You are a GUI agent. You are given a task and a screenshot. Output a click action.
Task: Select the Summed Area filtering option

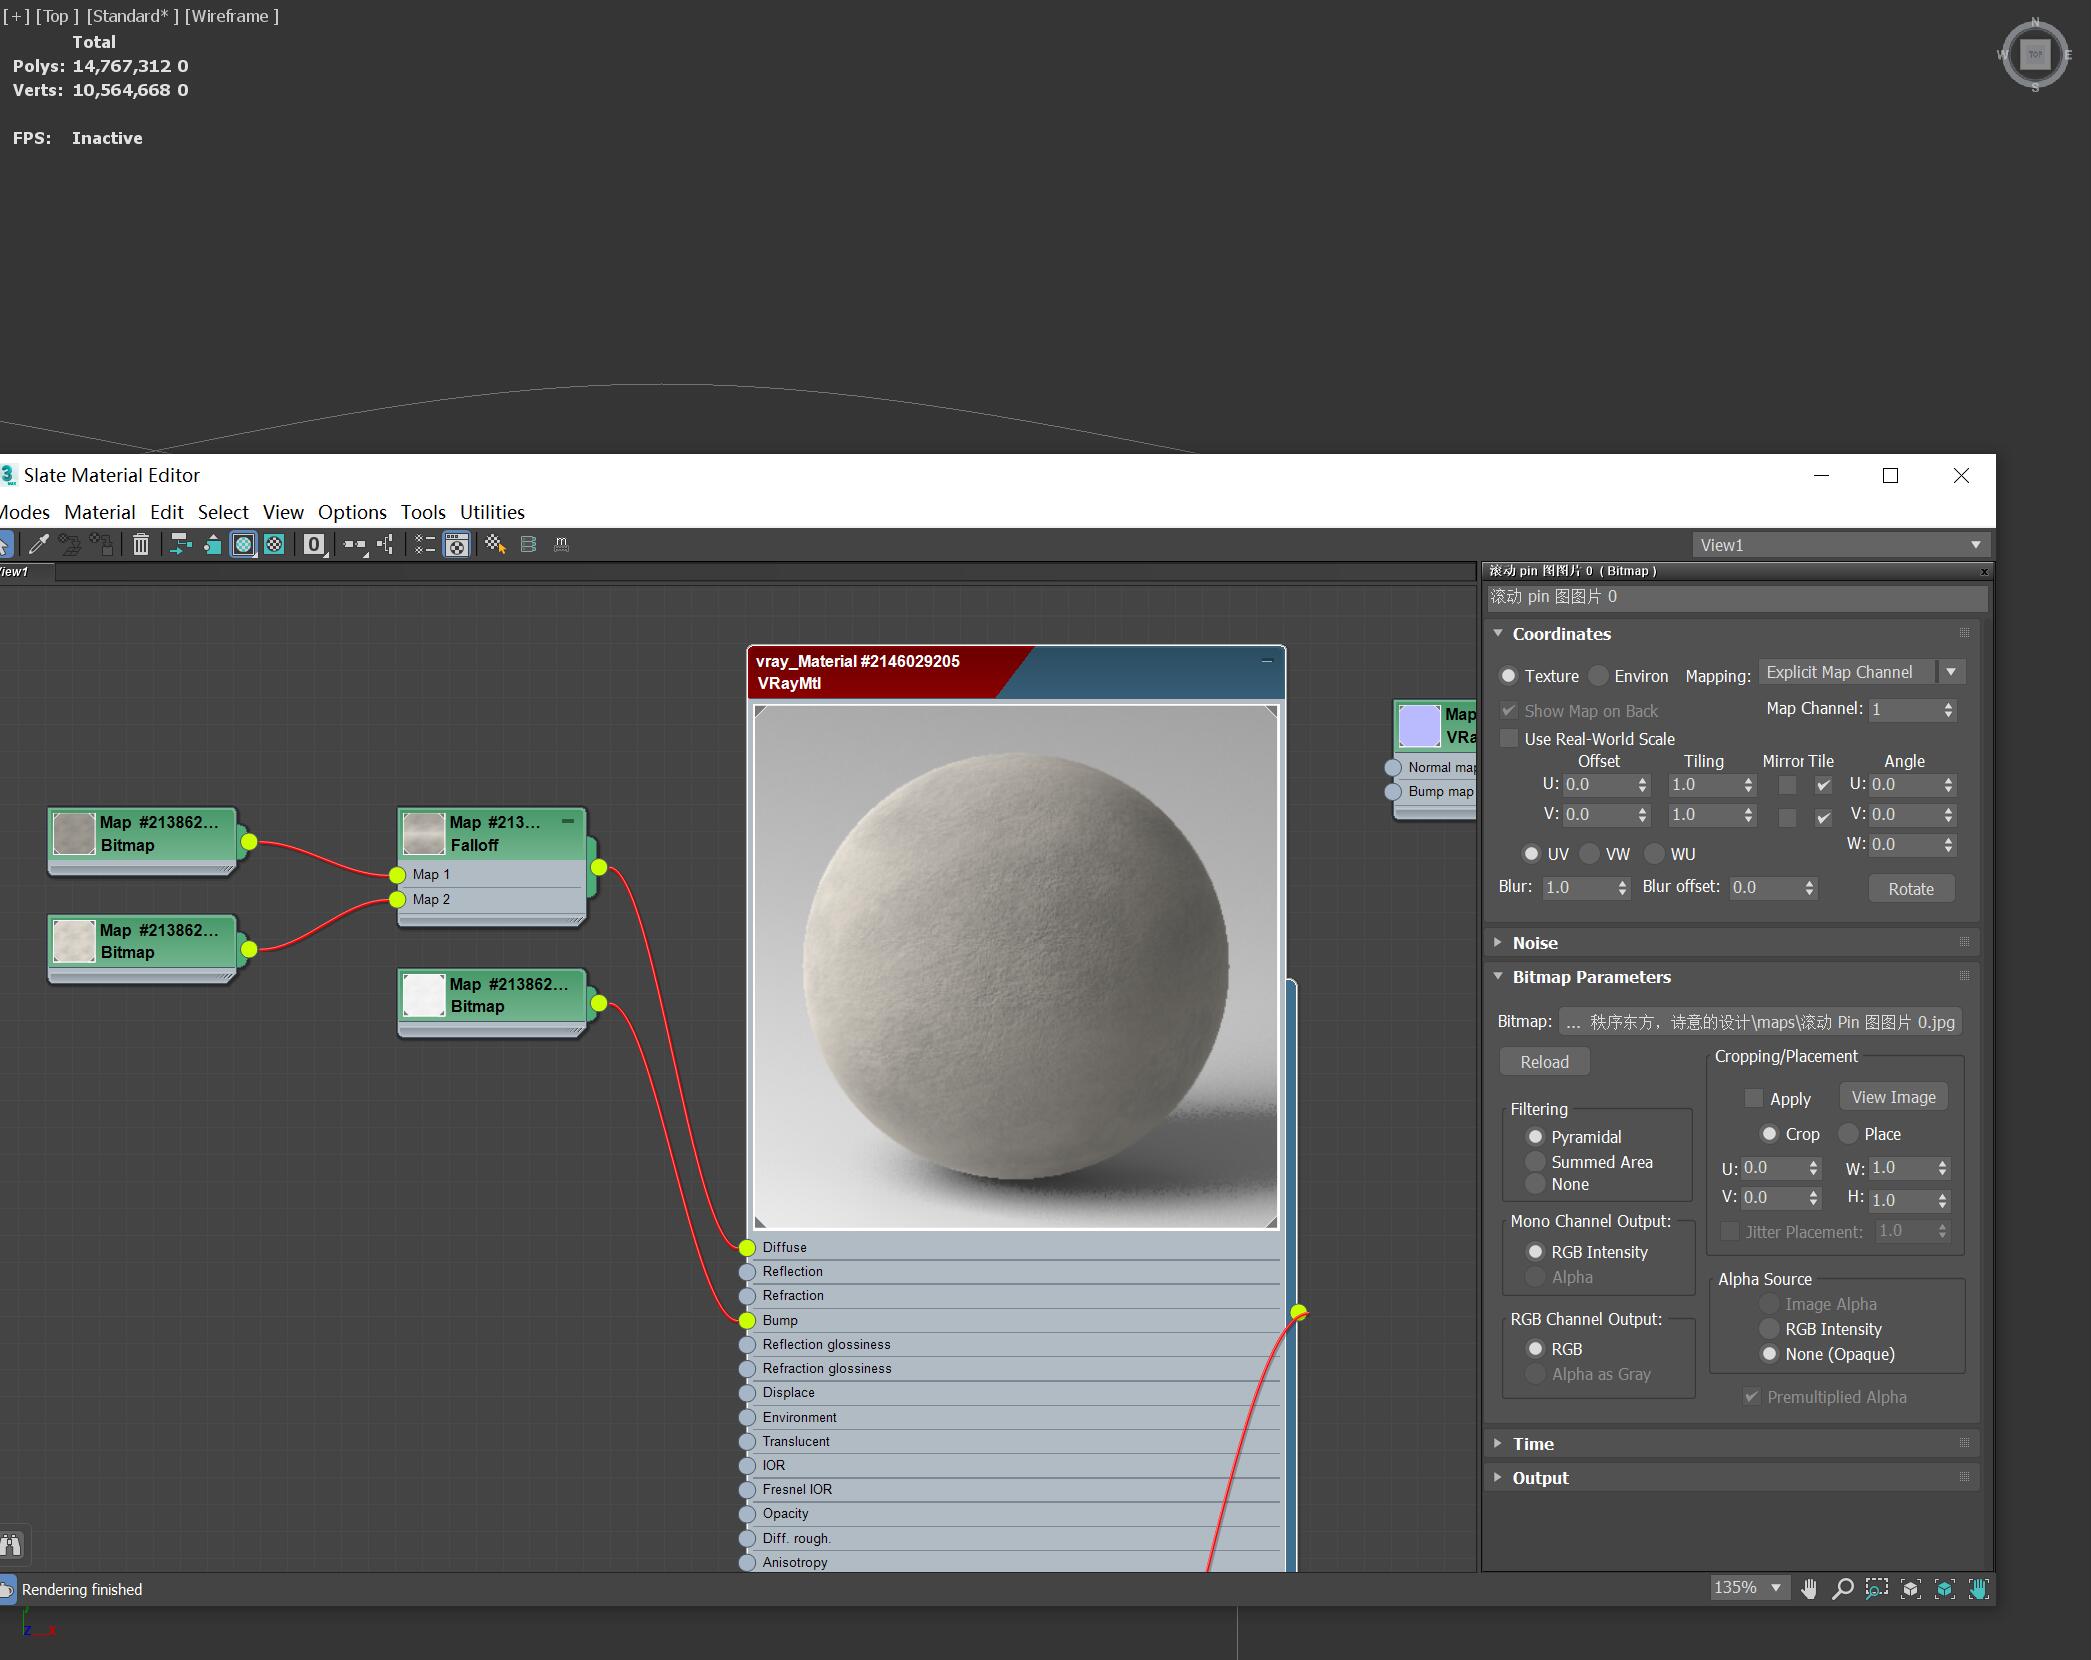pos(1536,1162)
